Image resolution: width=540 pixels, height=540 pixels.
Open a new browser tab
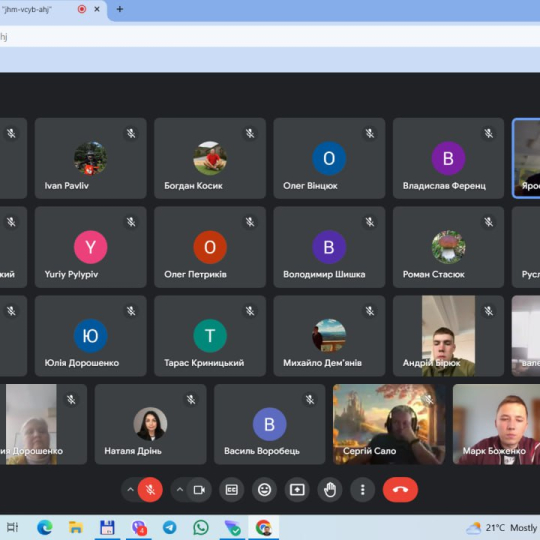point(120,9)
